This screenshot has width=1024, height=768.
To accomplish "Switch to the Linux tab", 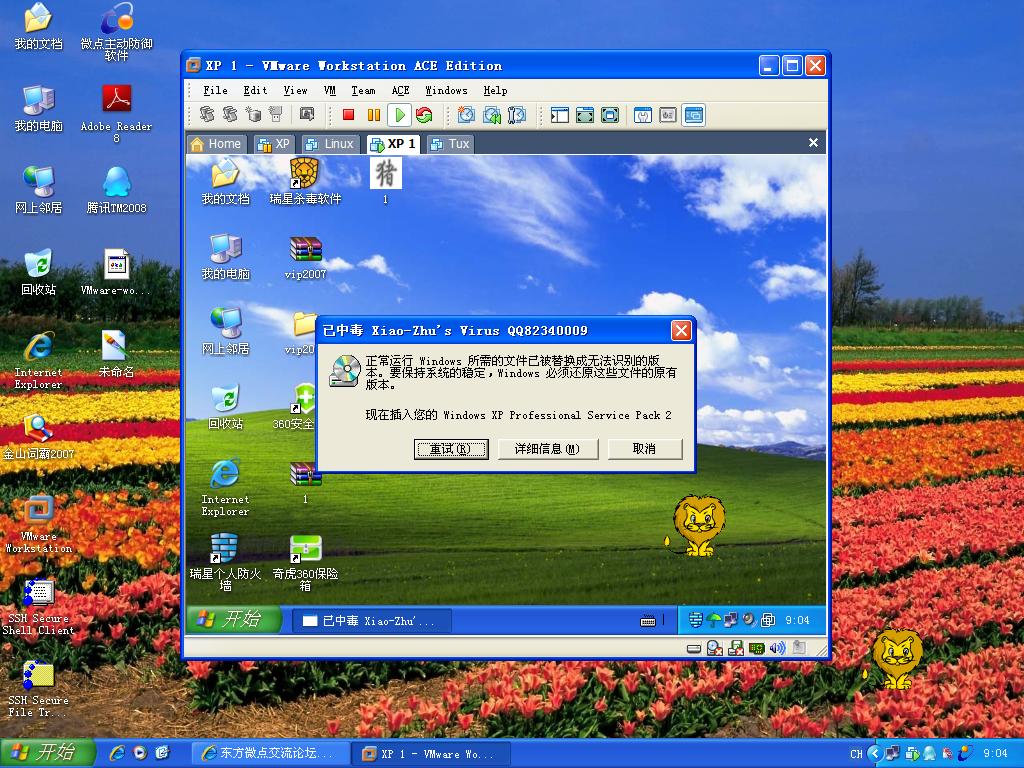I will (330, 144).
